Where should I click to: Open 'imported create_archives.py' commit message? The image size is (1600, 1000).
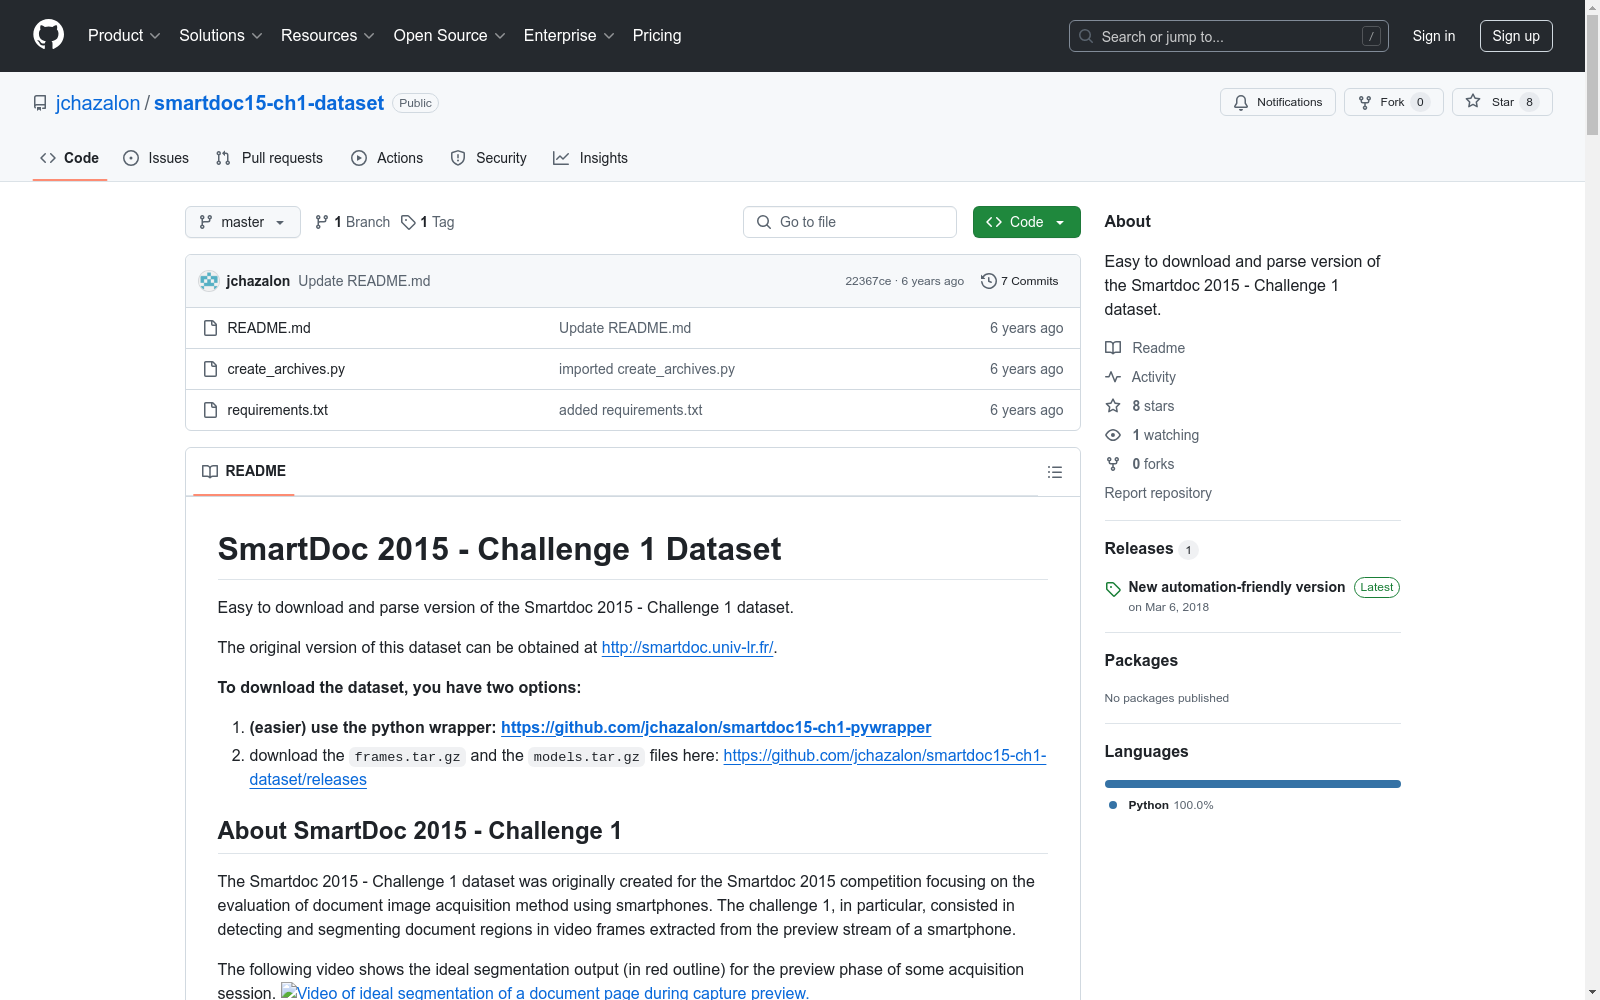click(647, 369)
